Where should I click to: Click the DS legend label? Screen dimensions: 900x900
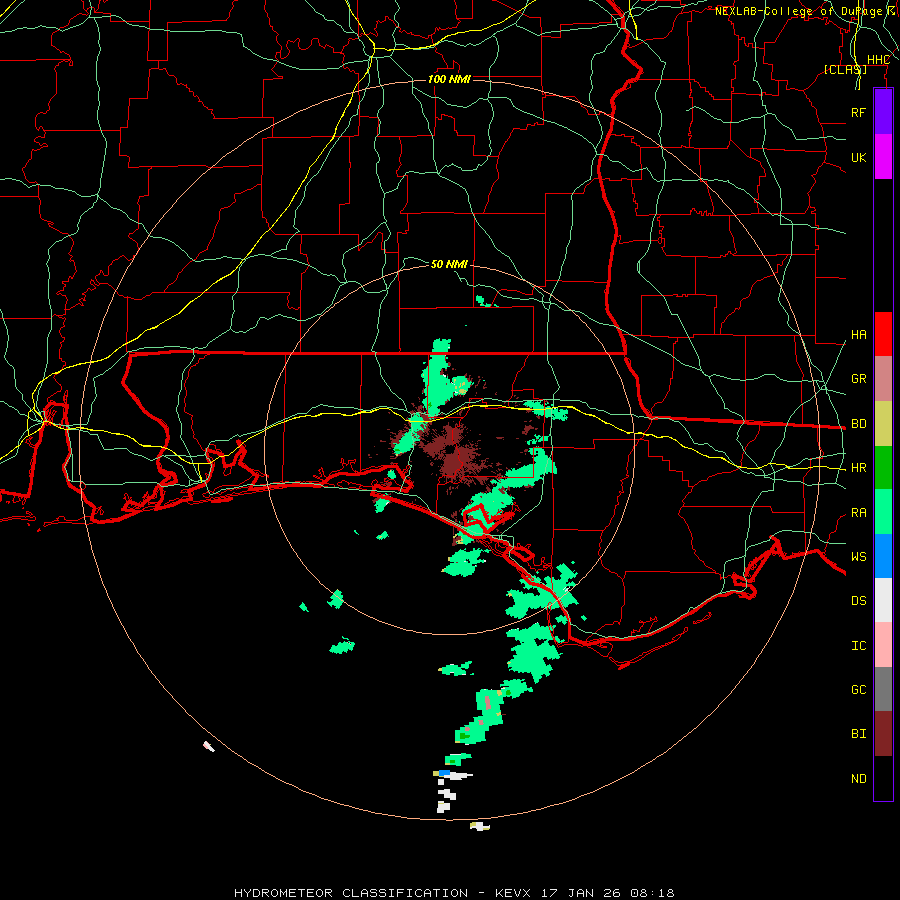(858, 600)
